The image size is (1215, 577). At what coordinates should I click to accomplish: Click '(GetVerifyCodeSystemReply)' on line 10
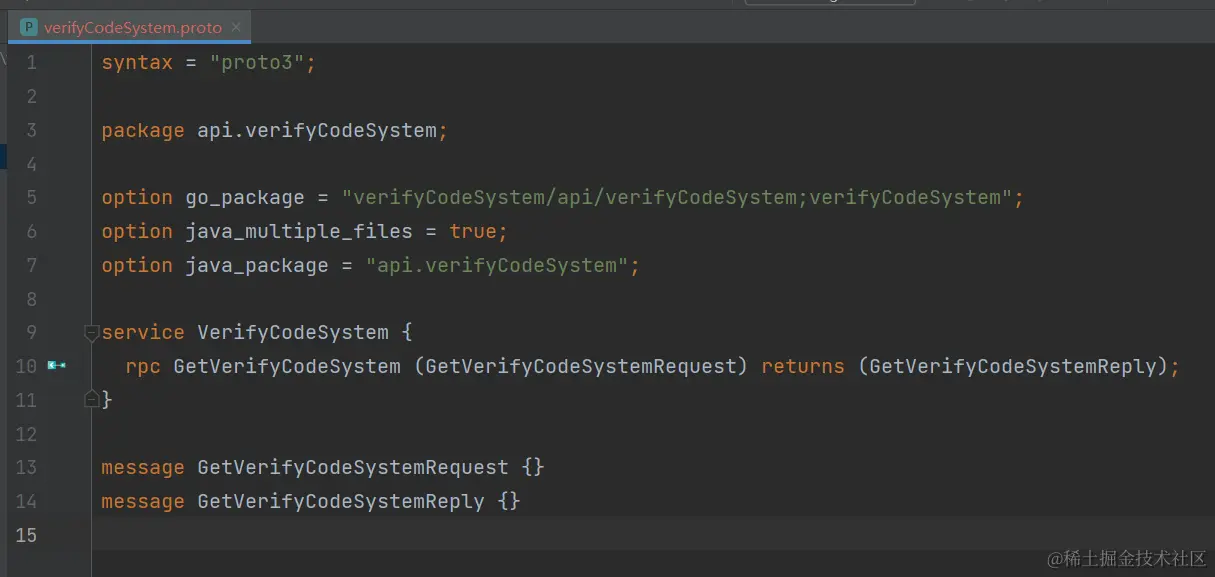pos(1013,366)
